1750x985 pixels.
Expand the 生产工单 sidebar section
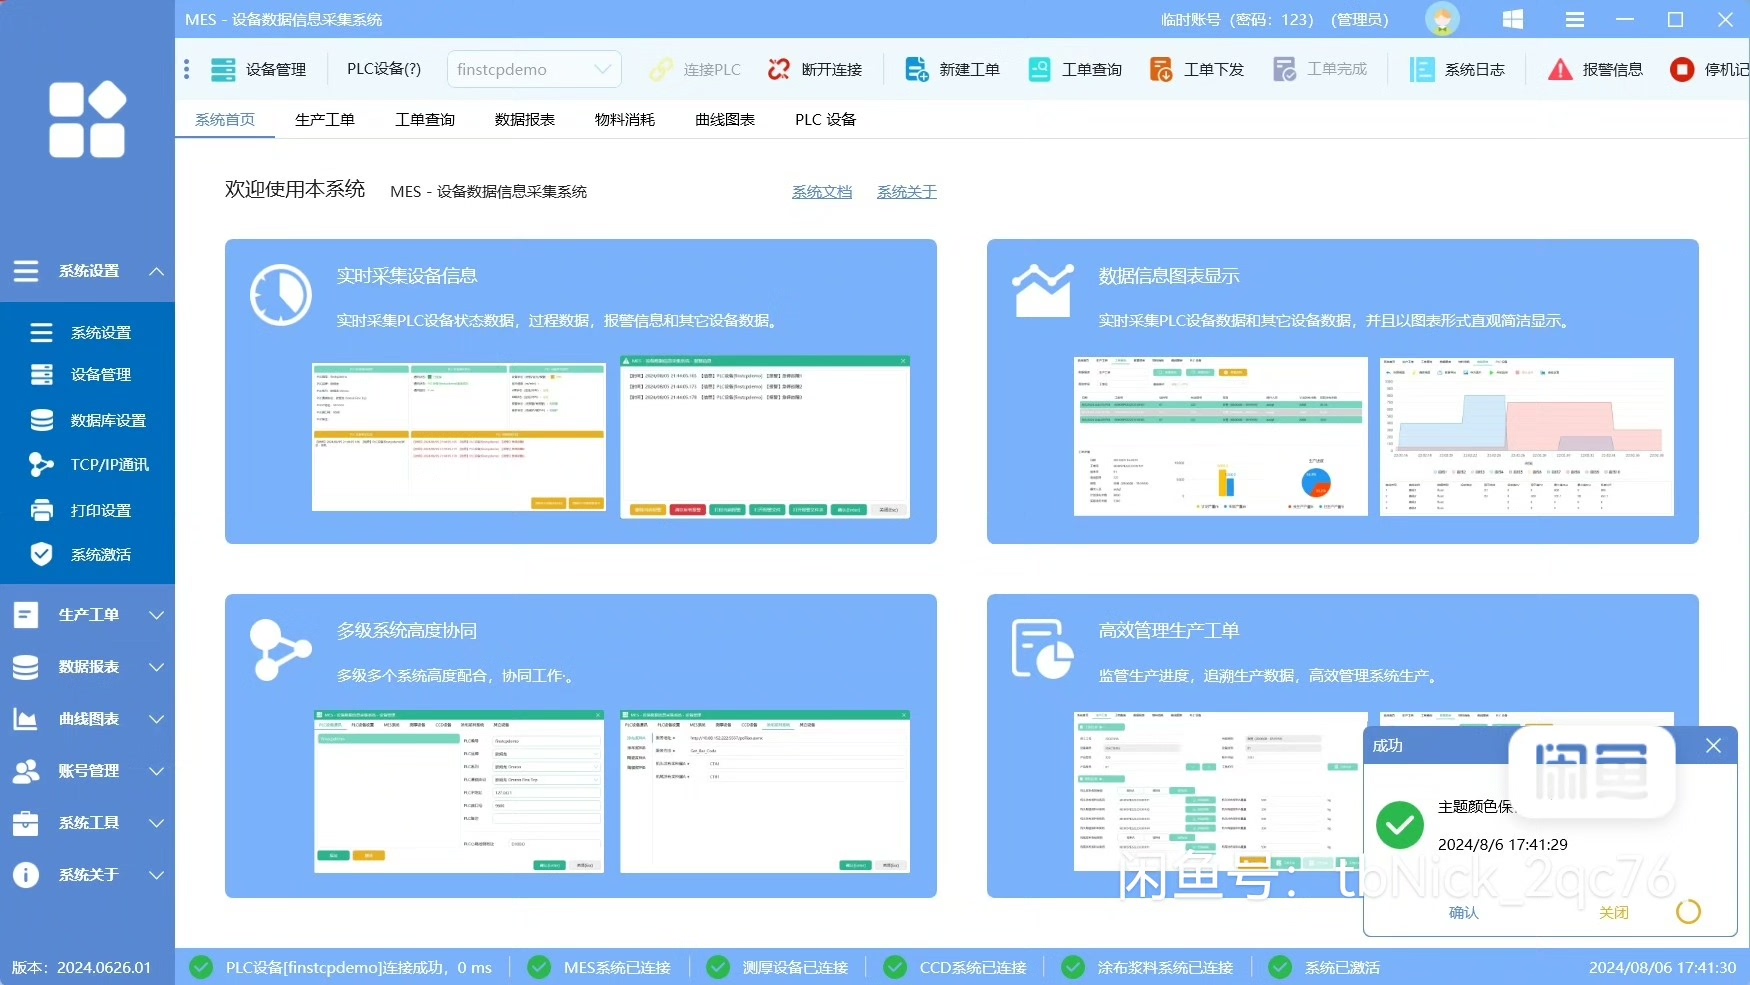[x=156, y=615]
